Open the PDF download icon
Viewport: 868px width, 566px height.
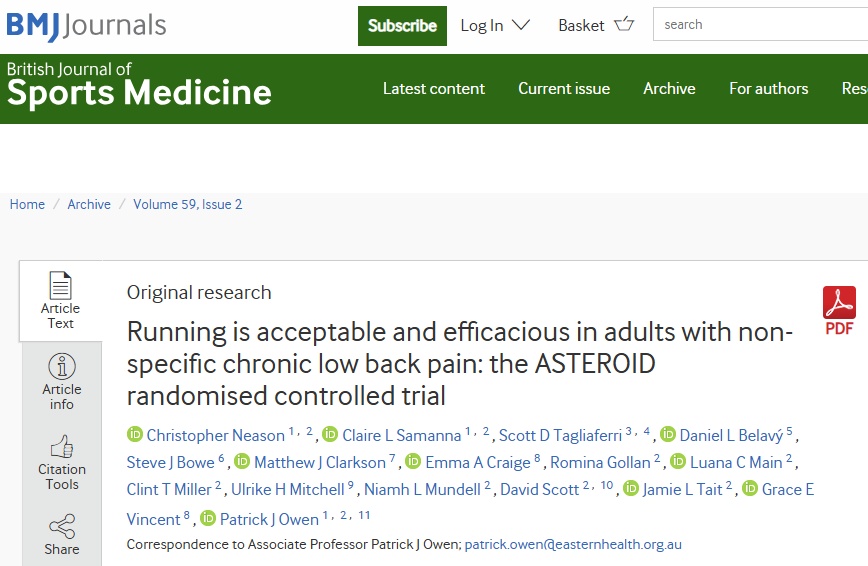click(839, 302)
